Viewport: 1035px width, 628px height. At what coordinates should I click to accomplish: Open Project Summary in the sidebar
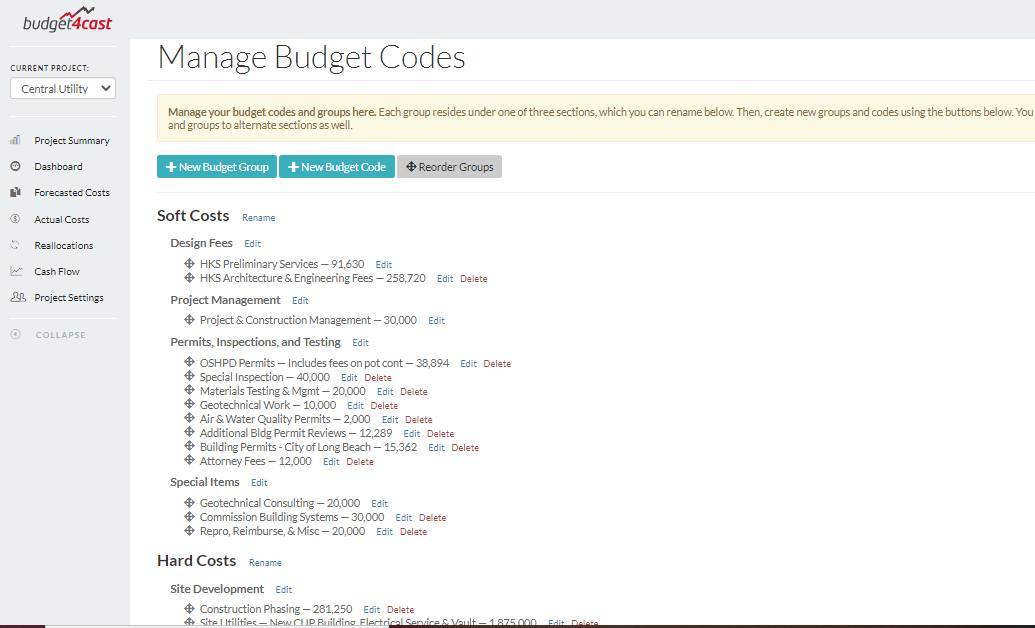pos(72,141)
